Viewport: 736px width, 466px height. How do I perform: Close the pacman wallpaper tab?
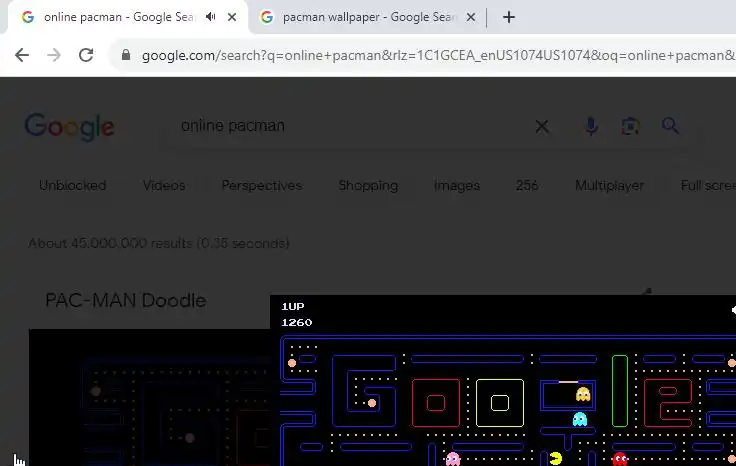471,17
